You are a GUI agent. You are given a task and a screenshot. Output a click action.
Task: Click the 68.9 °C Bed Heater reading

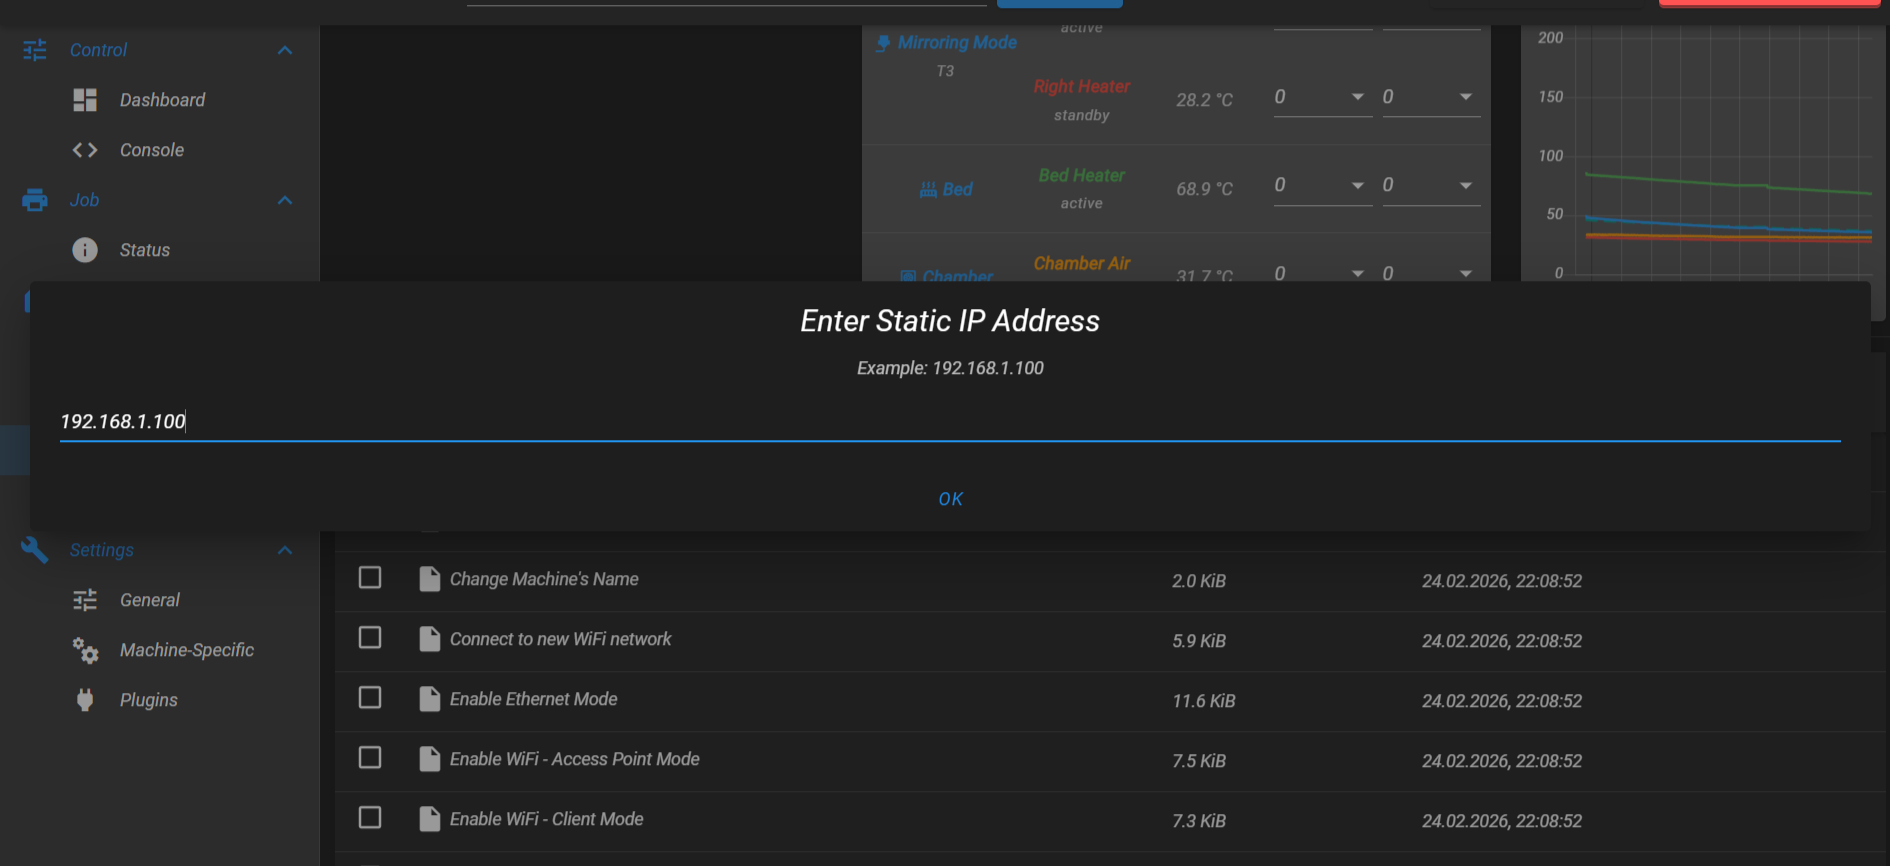tap(1204, 189)
